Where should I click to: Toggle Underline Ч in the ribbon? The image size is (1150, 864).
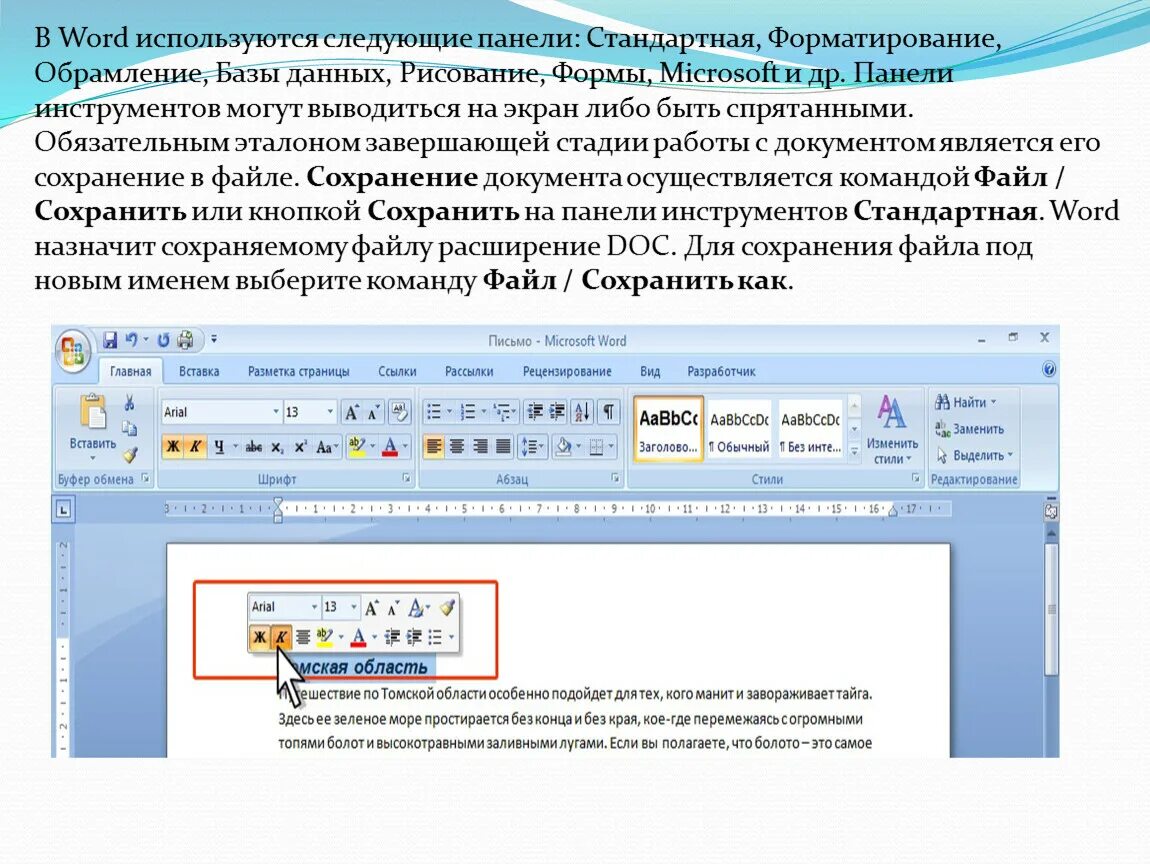point(219,447)
